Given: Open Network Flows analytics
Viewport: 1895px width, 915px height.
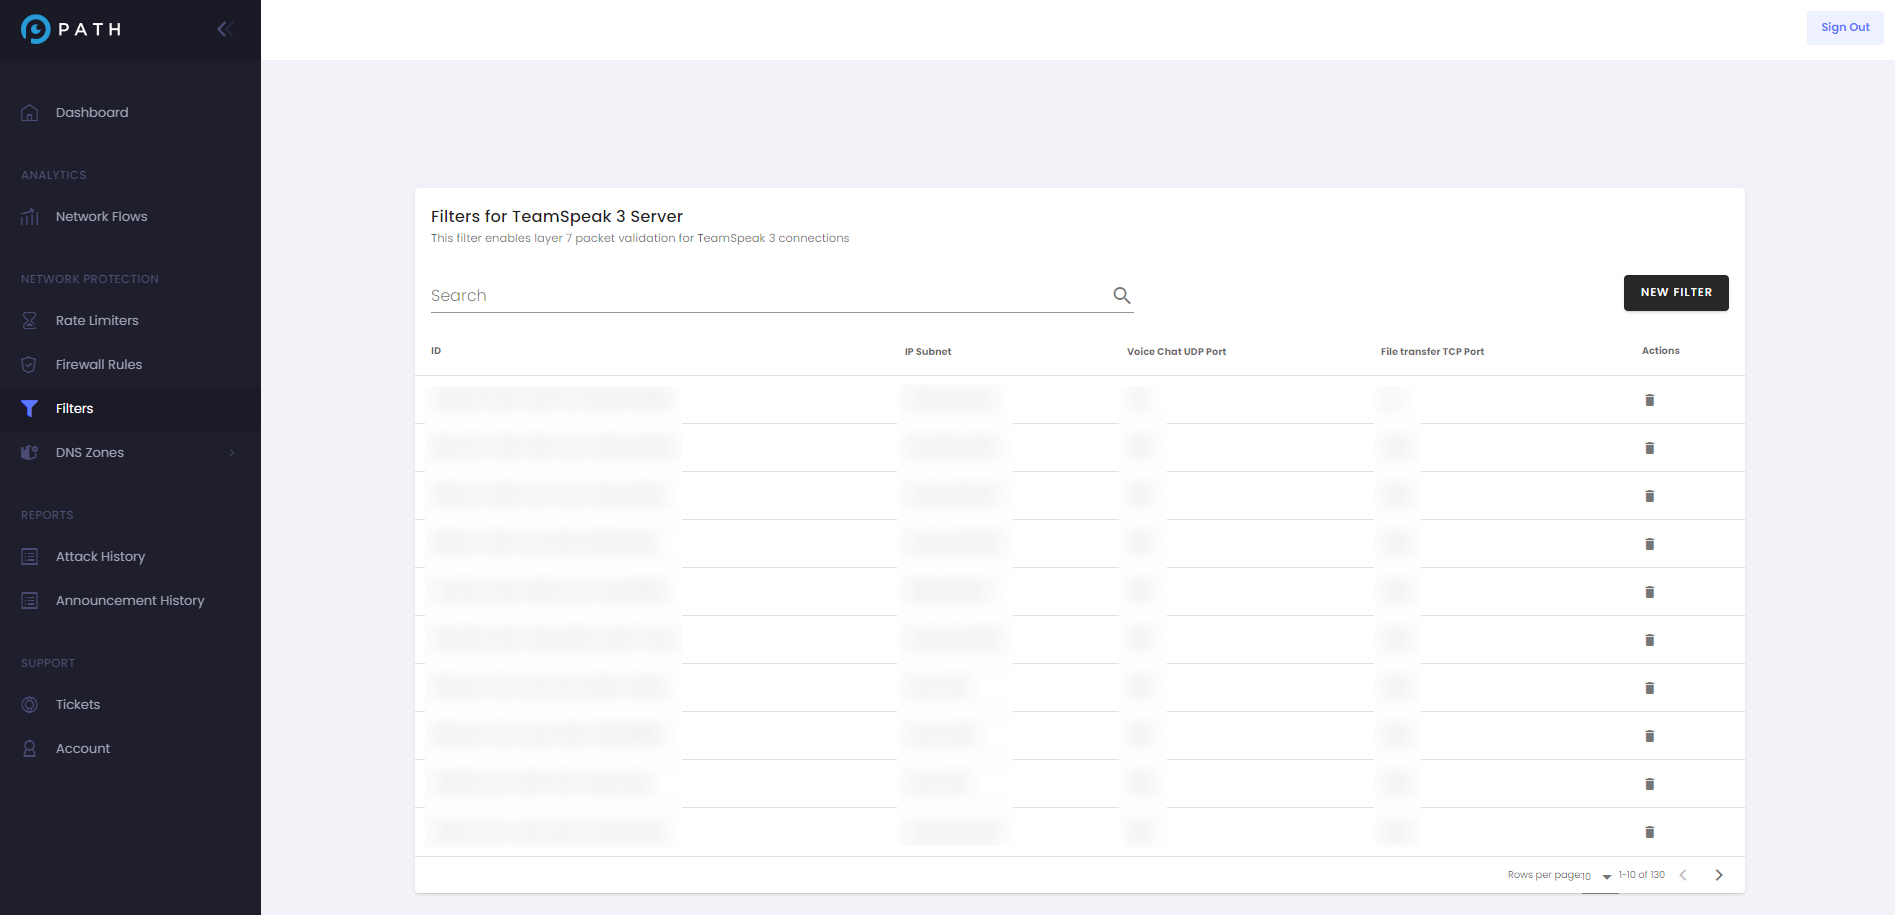Looking at the screenshot, I should click(101, 216).
